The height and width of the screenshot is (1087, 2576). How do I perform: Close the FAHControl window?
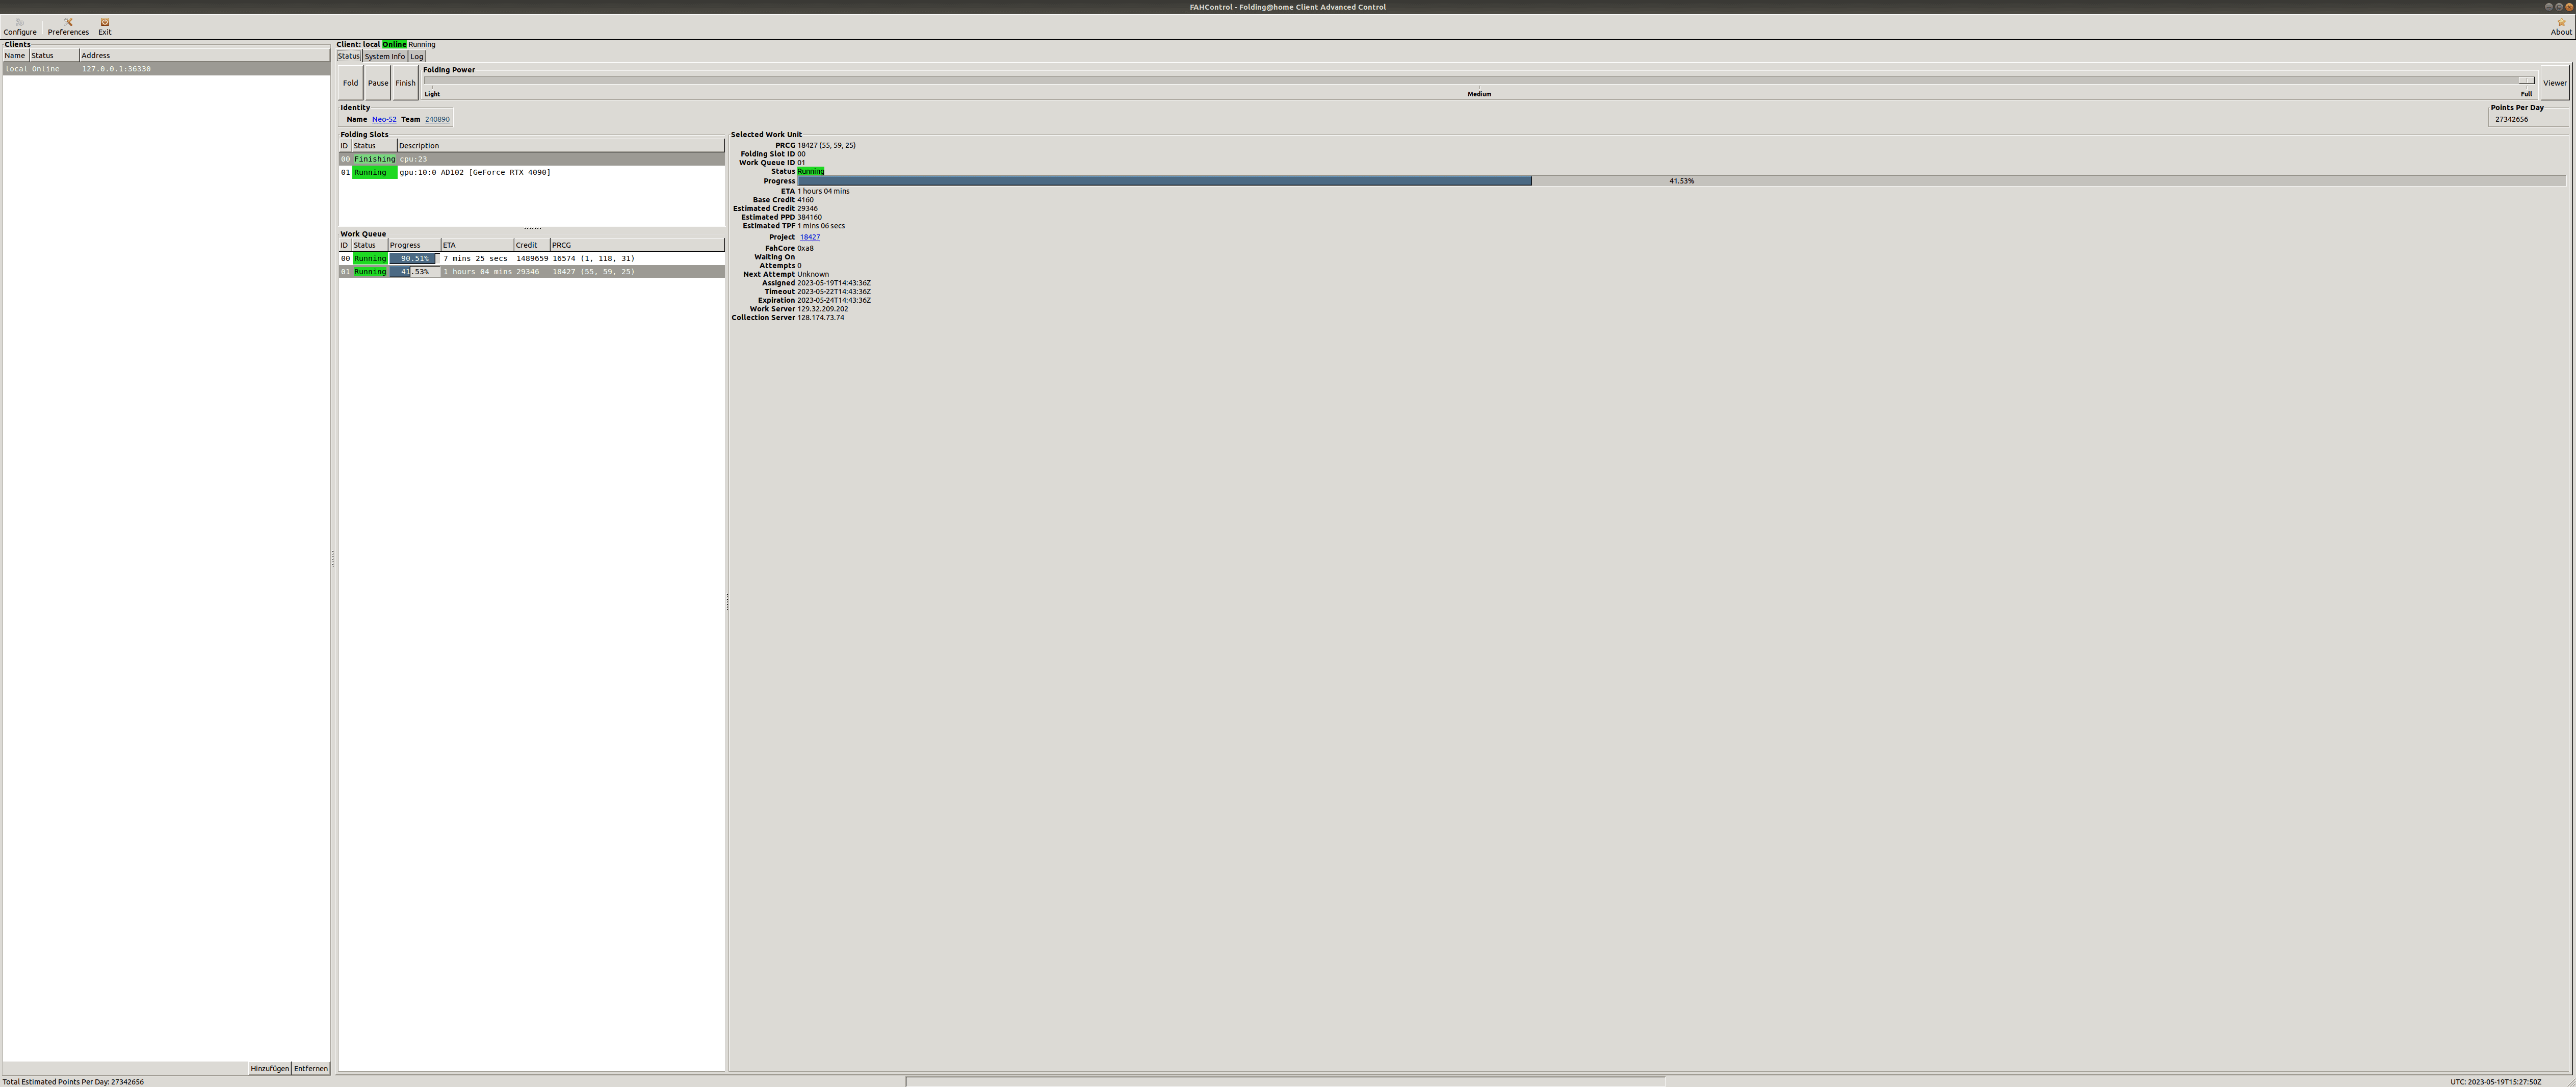(x=2568, y=7)
